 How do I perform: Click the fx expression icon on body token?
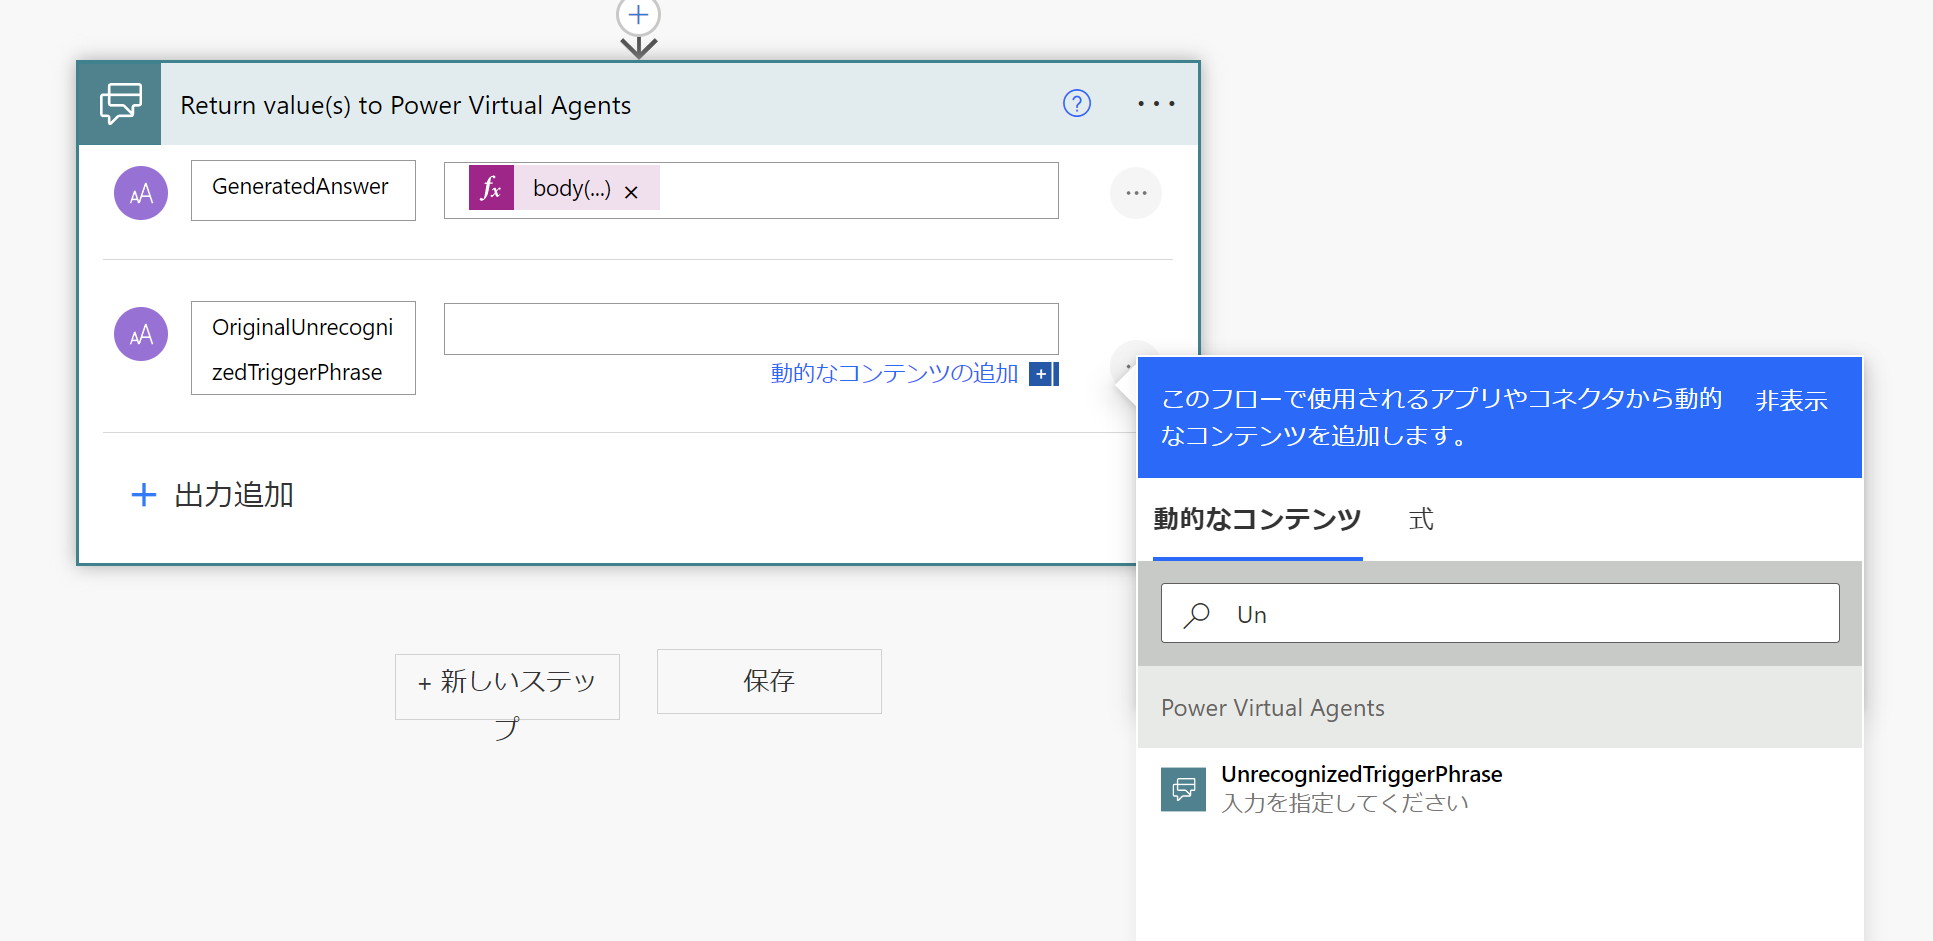[491, 188]
